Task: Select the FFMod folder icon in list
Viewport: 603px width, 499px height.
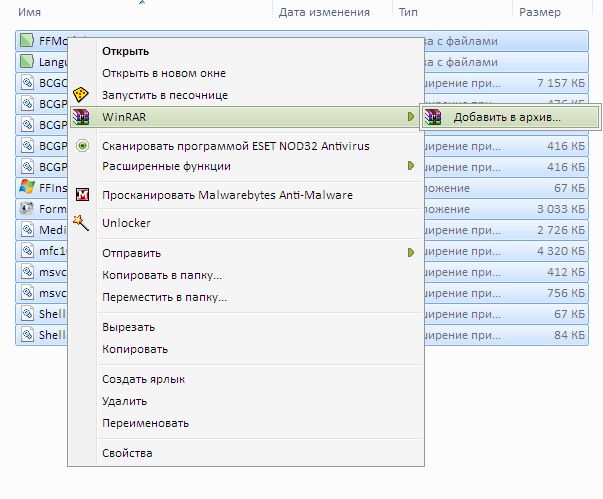Action: (x=28, y=41)
